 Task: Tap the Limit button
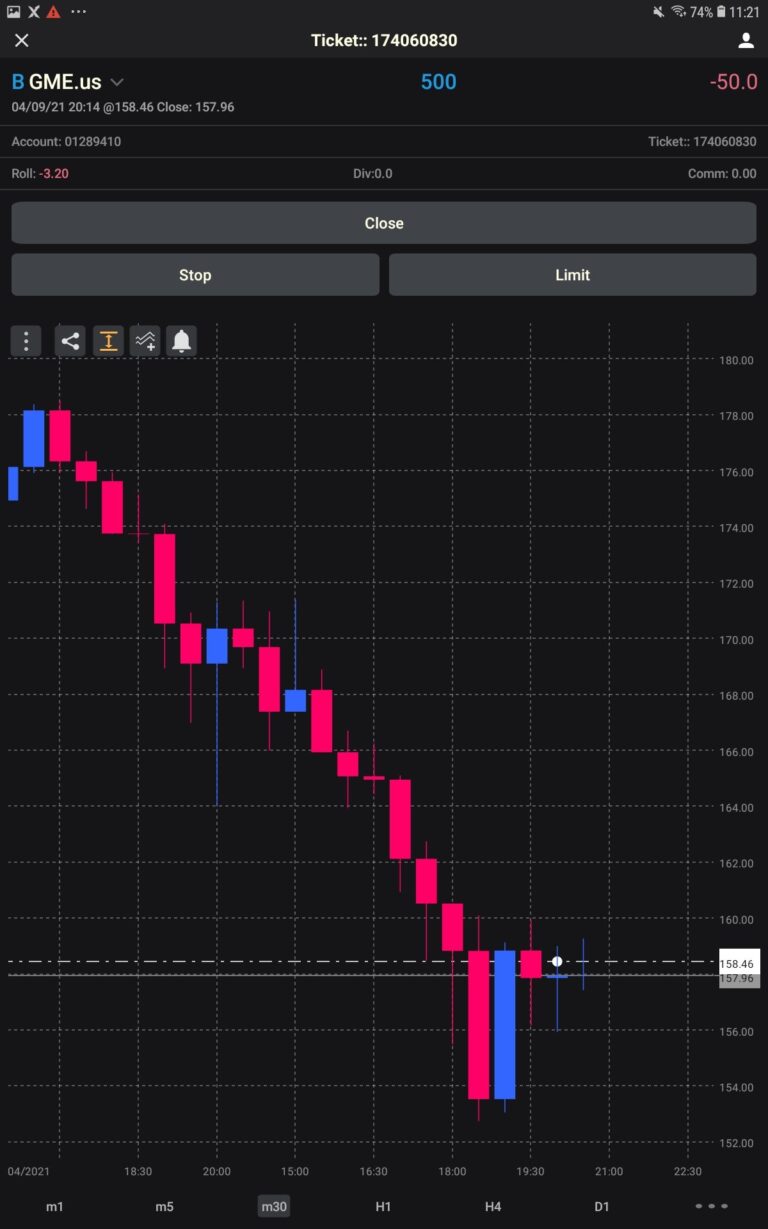[572, 275]
